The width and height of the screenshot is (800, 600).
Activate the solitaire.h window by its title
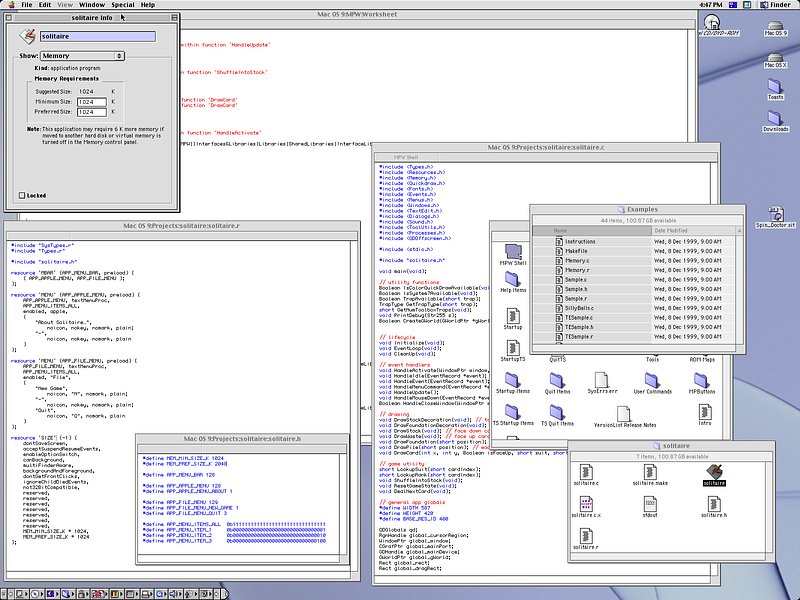coord(242,439)
